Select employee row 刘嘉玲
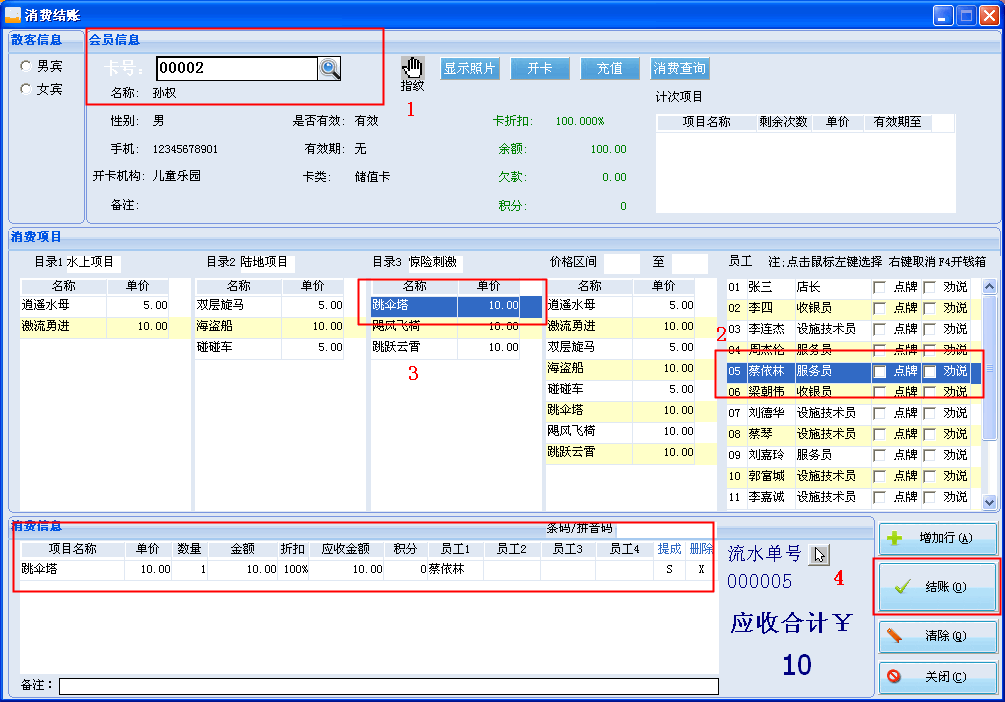Screen dimensions: 1005x702 click(x=854, y=455)
